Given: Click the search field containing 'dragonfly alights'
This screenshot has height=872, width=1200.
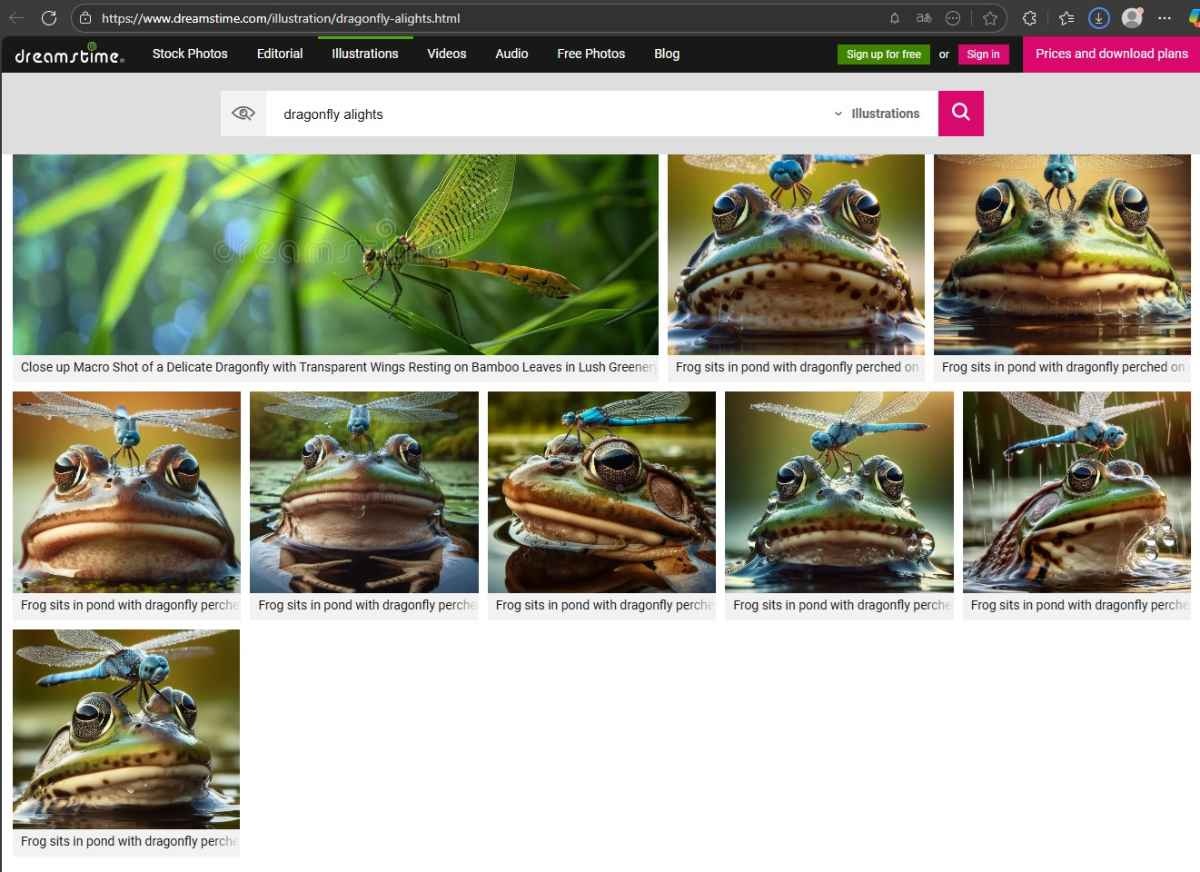Looking at the screenshot, I should click(x=550, y=114).
